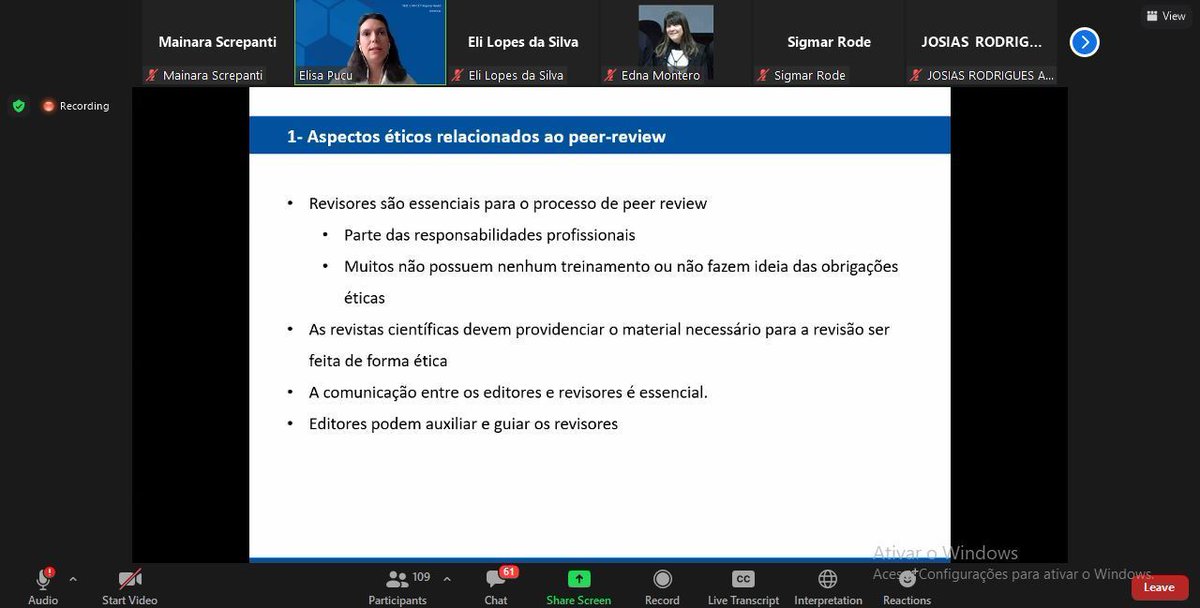The image size is (1200, 608).
Task: Select JOSIAS RODRIGUES participant tile
Action: tap(982, 43)
